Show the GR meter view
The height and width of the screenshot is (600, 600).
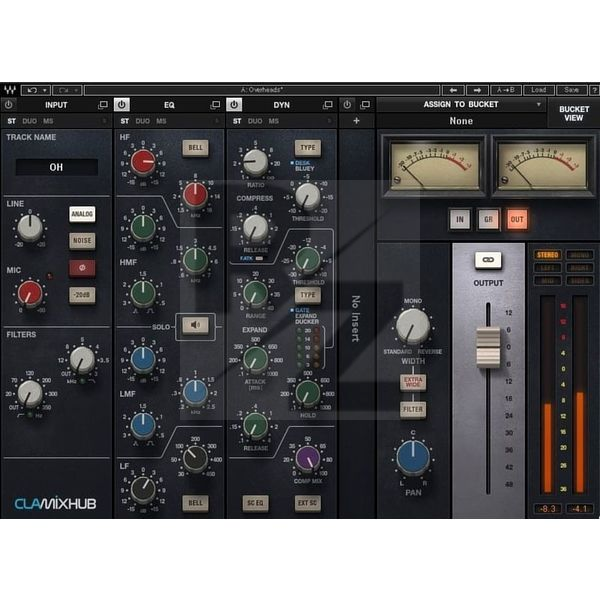click(x=488, y=219)
